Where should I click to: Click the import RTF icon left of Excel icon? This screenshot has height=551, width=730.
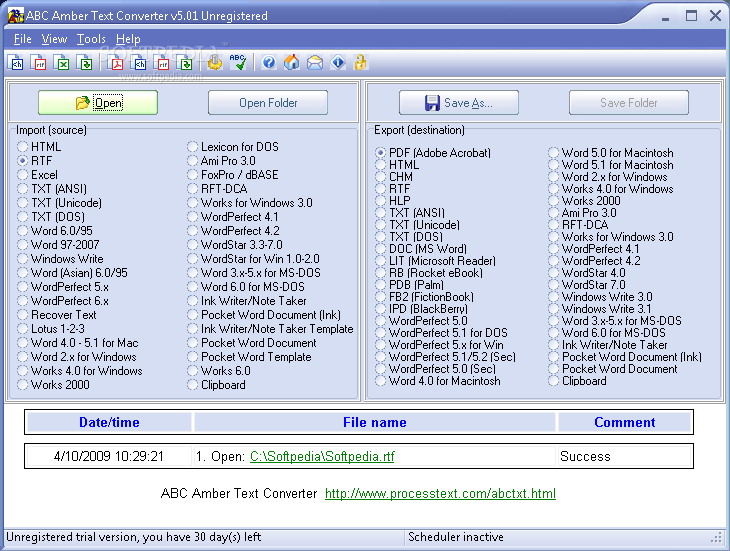pyautogui.click(x=39, y=62)
